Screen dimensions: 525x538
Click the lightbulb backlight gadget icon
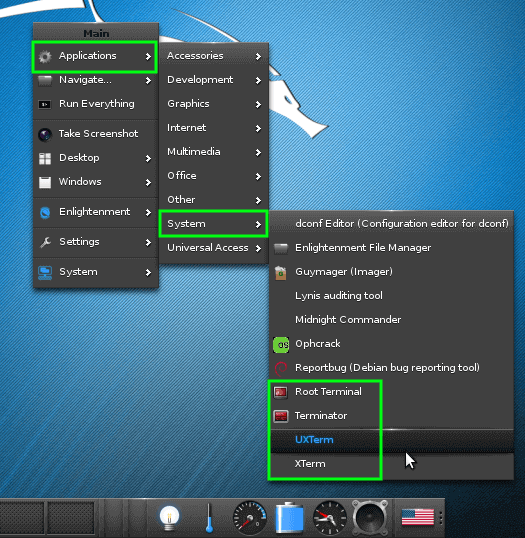click(169, 517)
